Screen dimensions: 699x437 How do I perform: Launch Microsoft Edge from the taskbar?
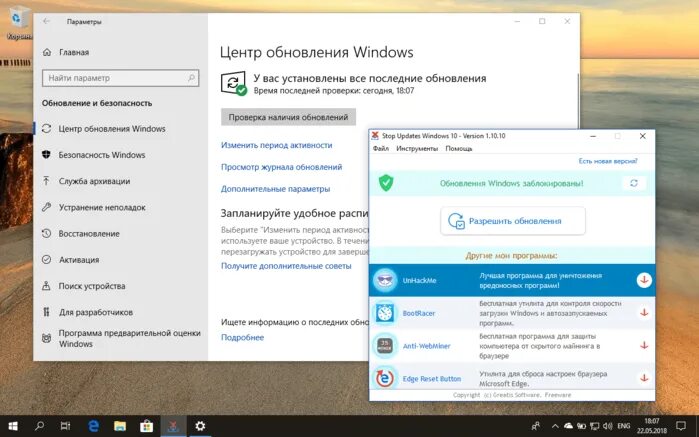click(x=94, y=426)
